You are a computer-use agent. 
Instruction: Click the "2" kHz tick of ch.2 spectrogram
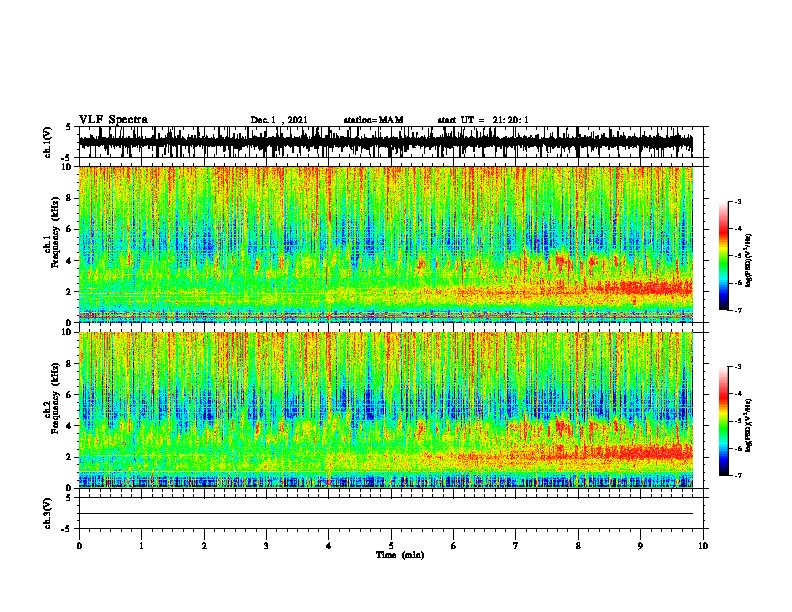pyautogui.click(x=71, y=457)
